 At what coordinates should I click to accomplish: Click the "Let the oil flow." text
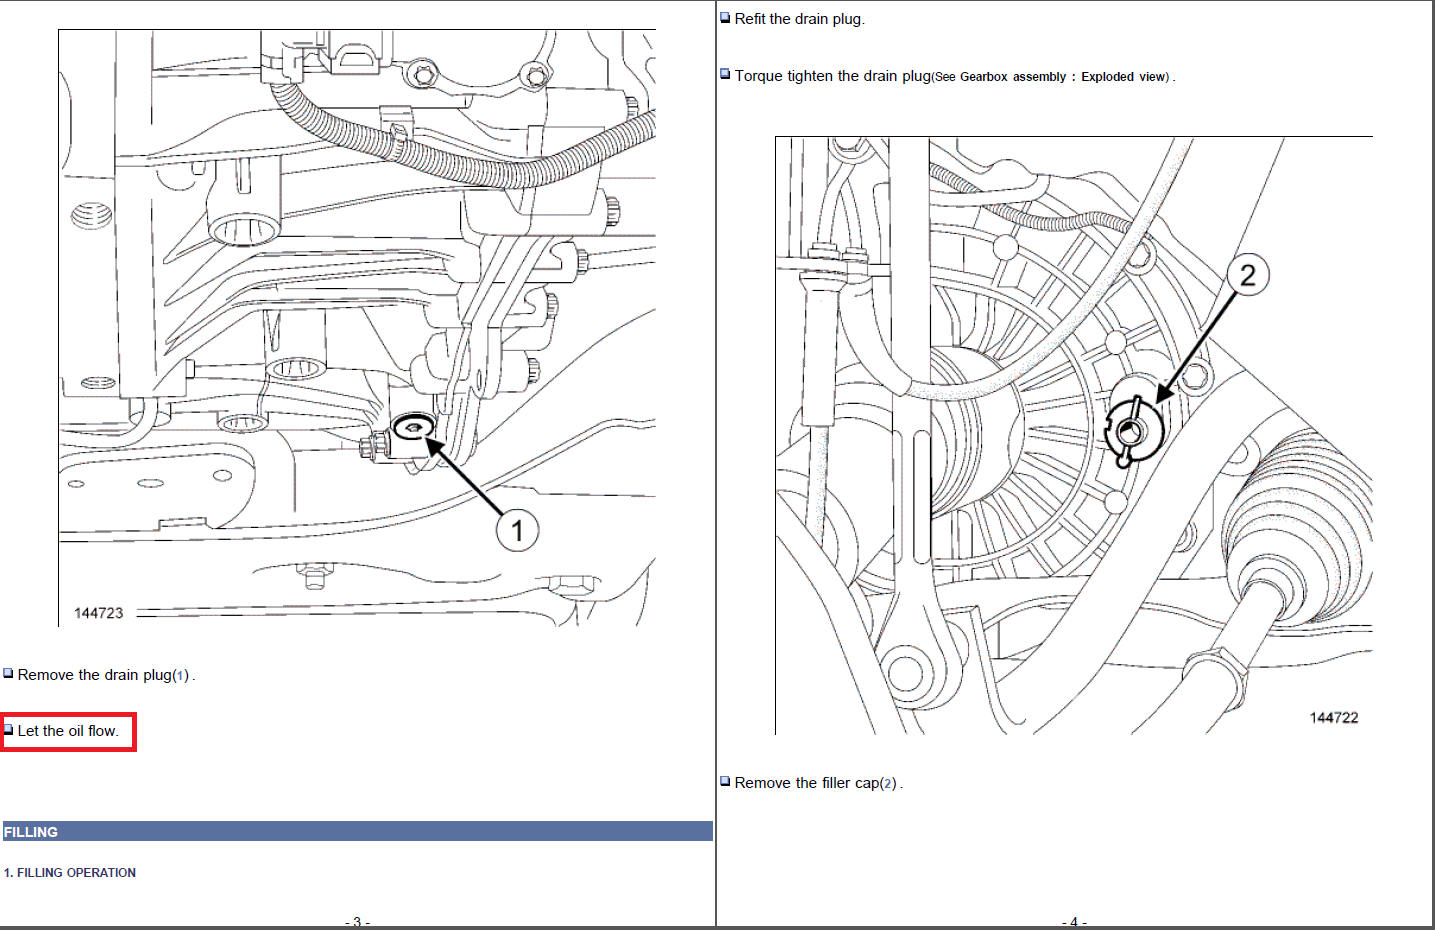[68, 731]
